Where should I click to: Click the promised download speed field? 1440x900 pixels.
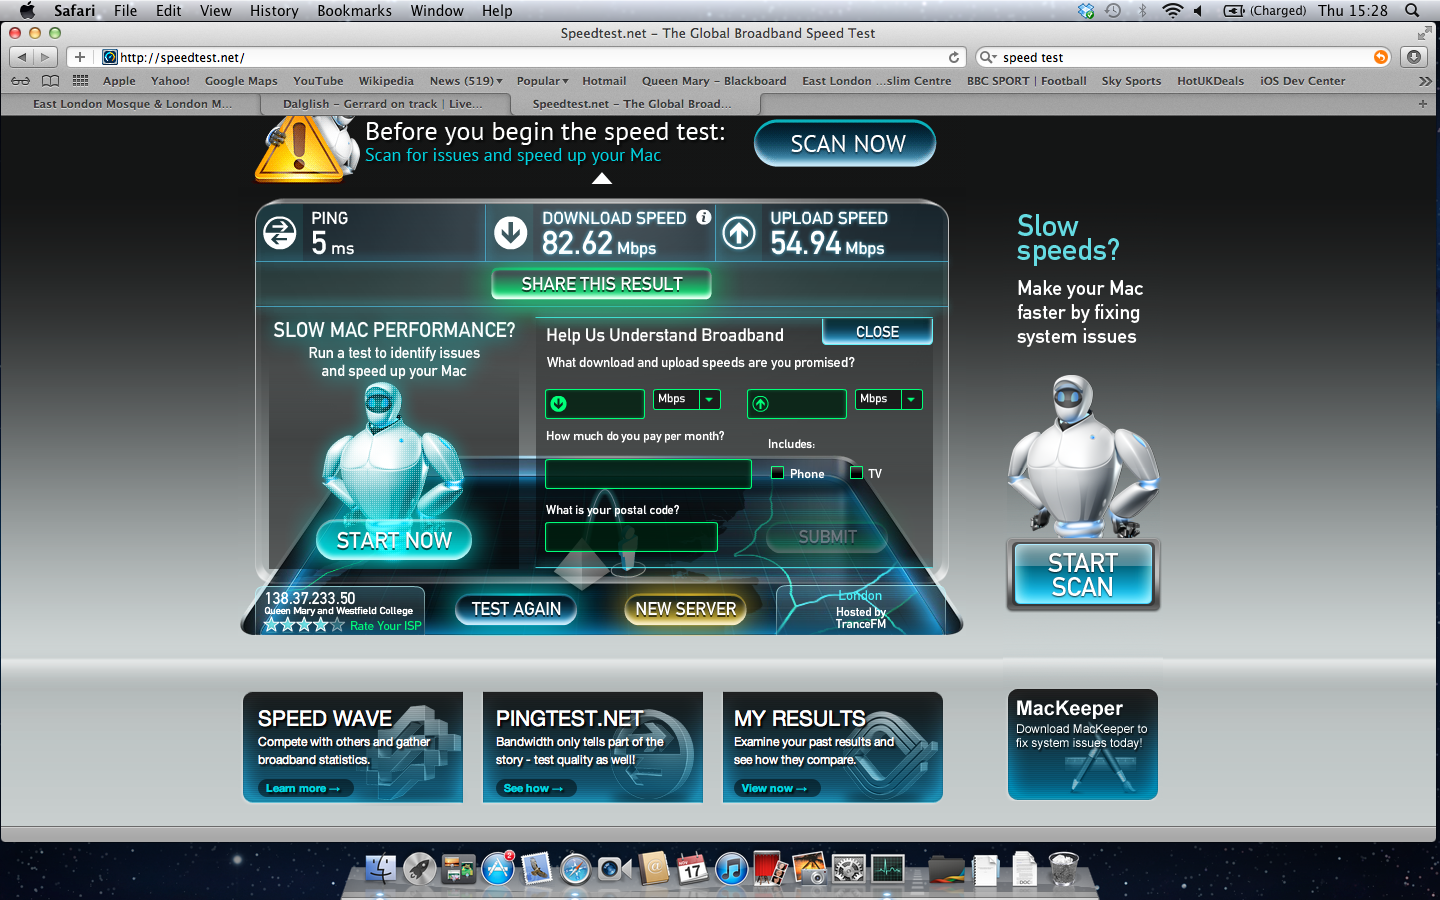595,404
